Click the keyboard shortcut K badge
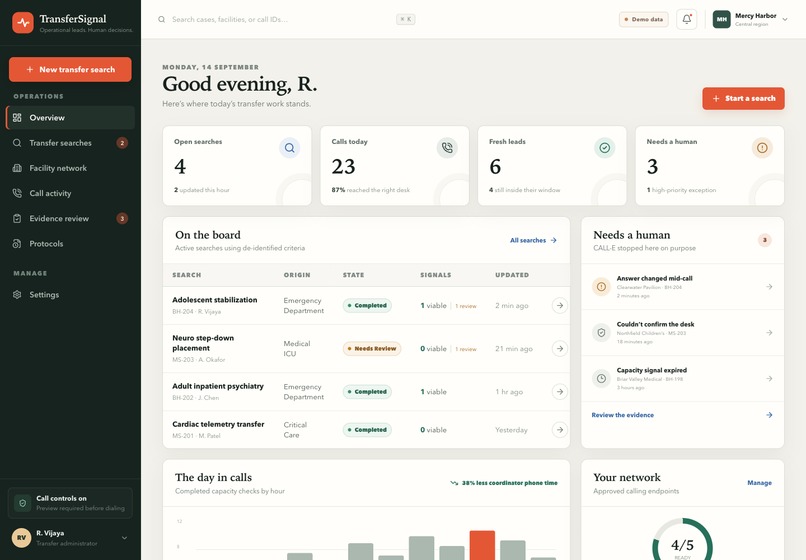 pyautogui.click(x=406, y=20)
